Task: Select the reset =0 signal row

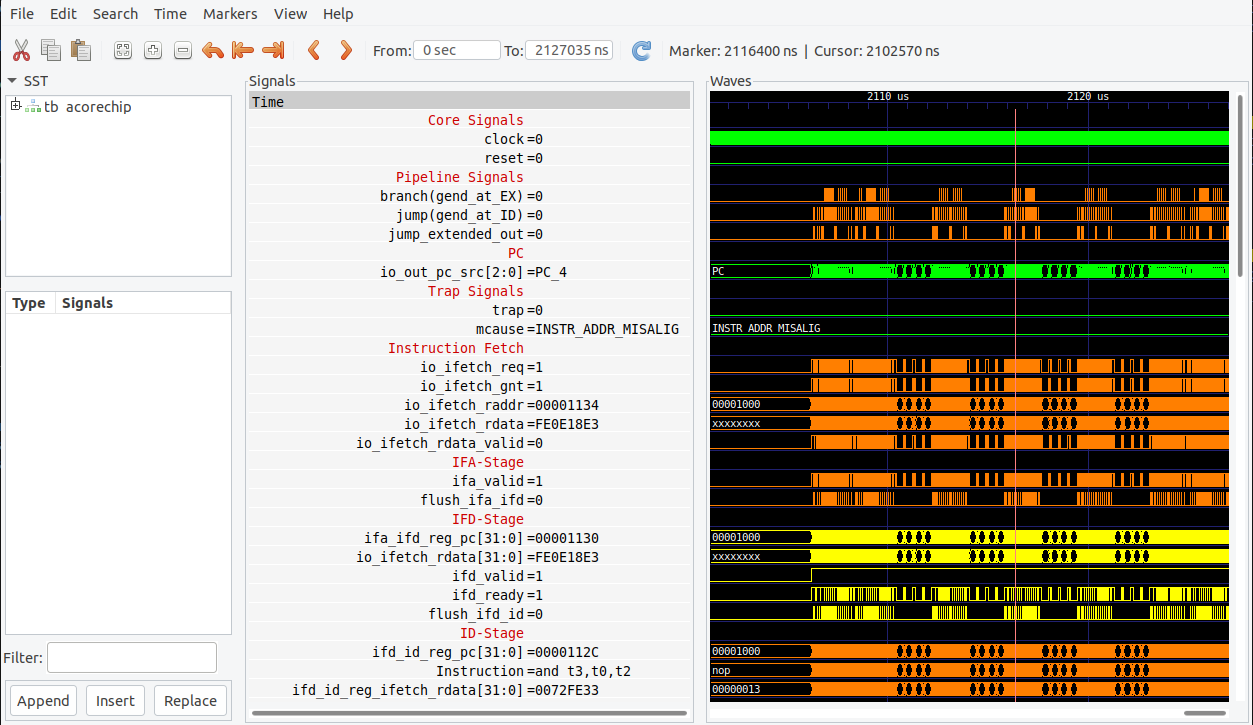Action: pyautogui.click(x=469, y=158)
